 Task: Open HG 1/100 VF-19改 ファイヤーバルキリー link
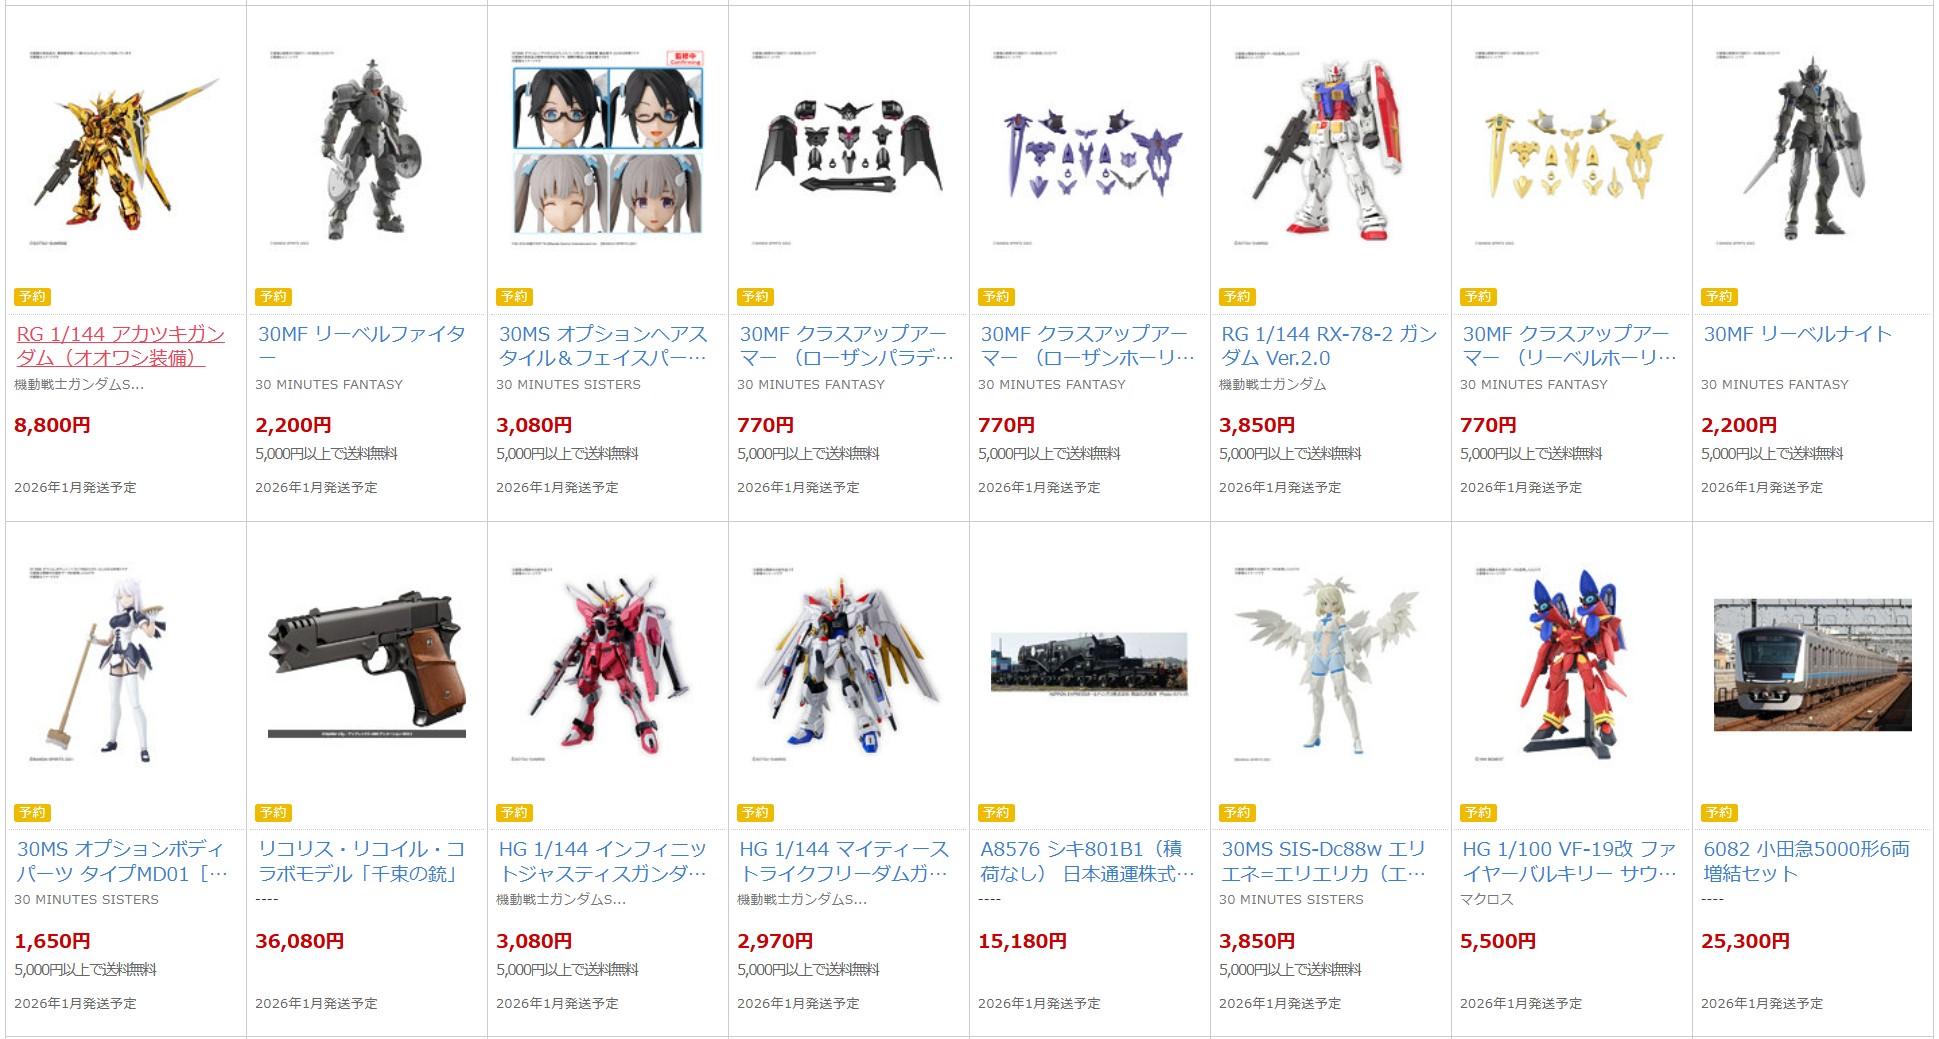pyautogui.click(x=1569, y=862)
